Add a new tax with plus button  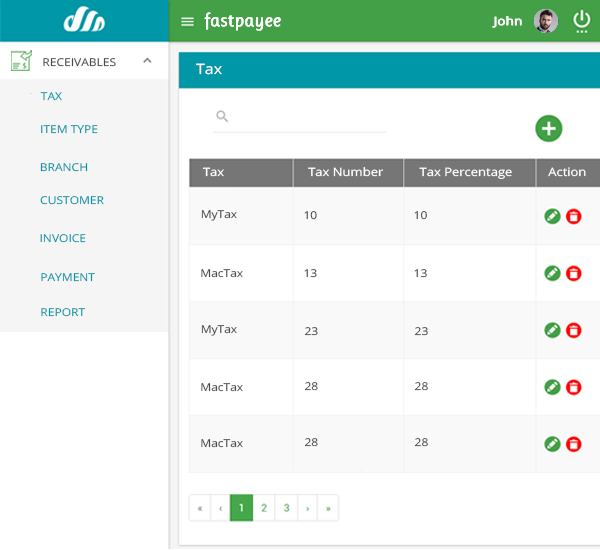pyautogui.click(x=548, y=129)
